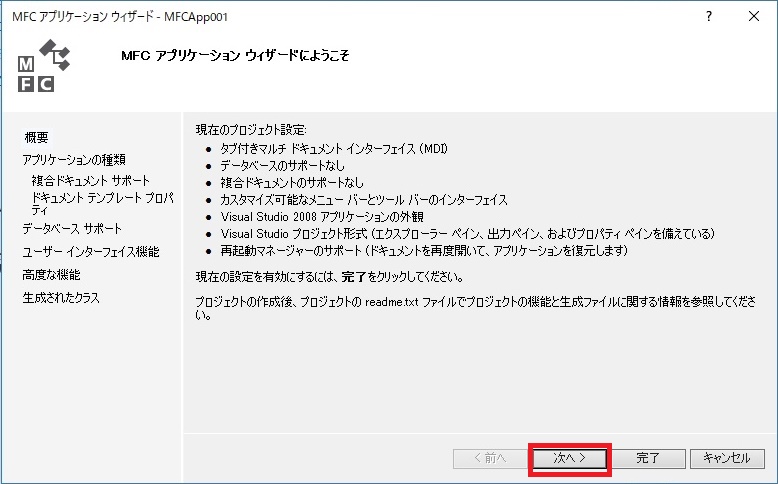Open the 生成されたクラス page
The image size is (778, 484).
(x=61, y=297)
